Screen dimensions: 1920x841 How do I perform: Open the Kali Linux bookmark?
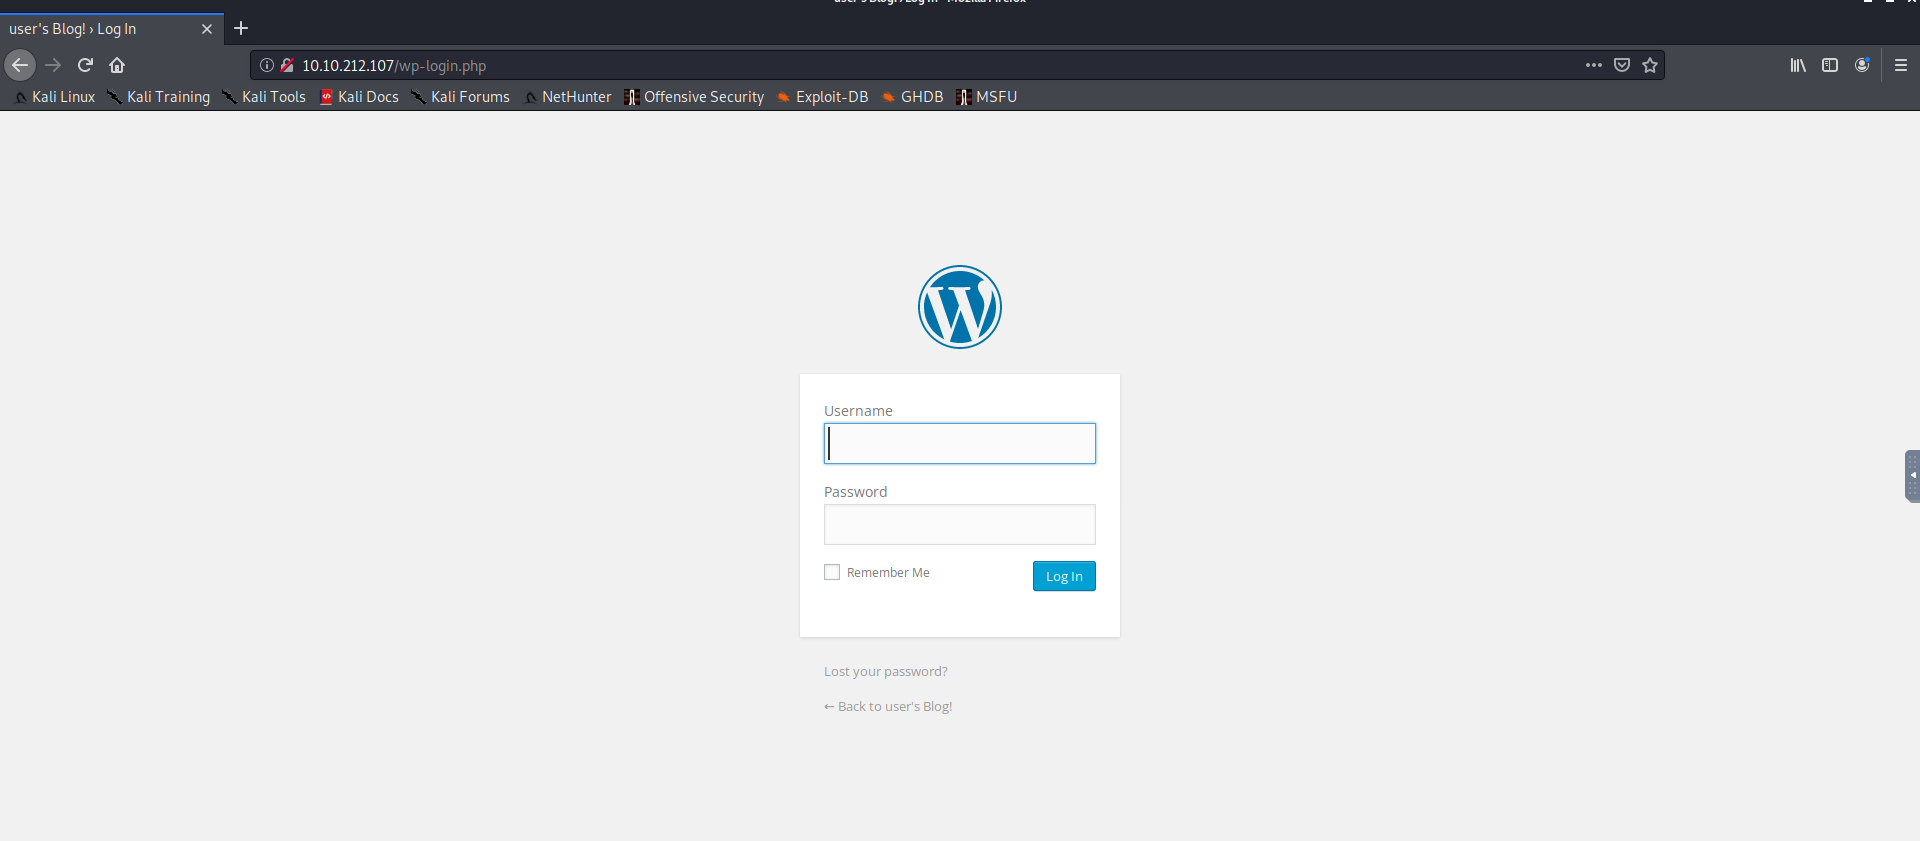[x=55, y=97]
